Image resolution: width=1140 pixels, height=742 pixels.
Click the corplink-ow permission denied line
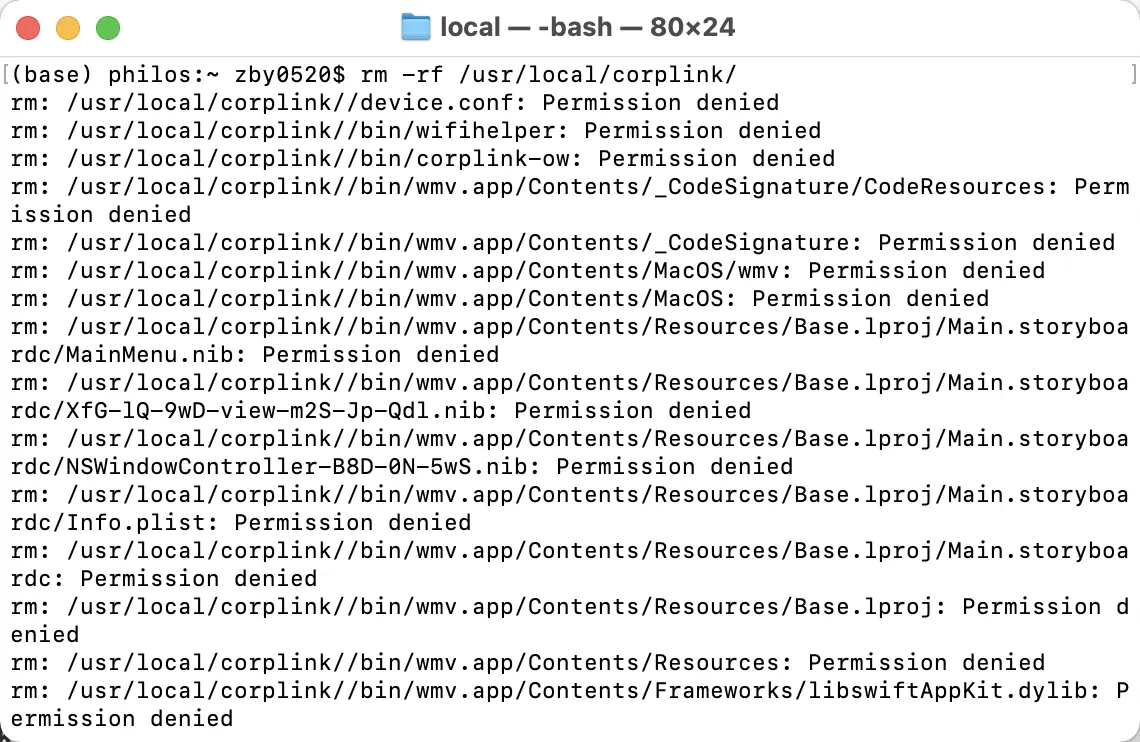point(422,158)
